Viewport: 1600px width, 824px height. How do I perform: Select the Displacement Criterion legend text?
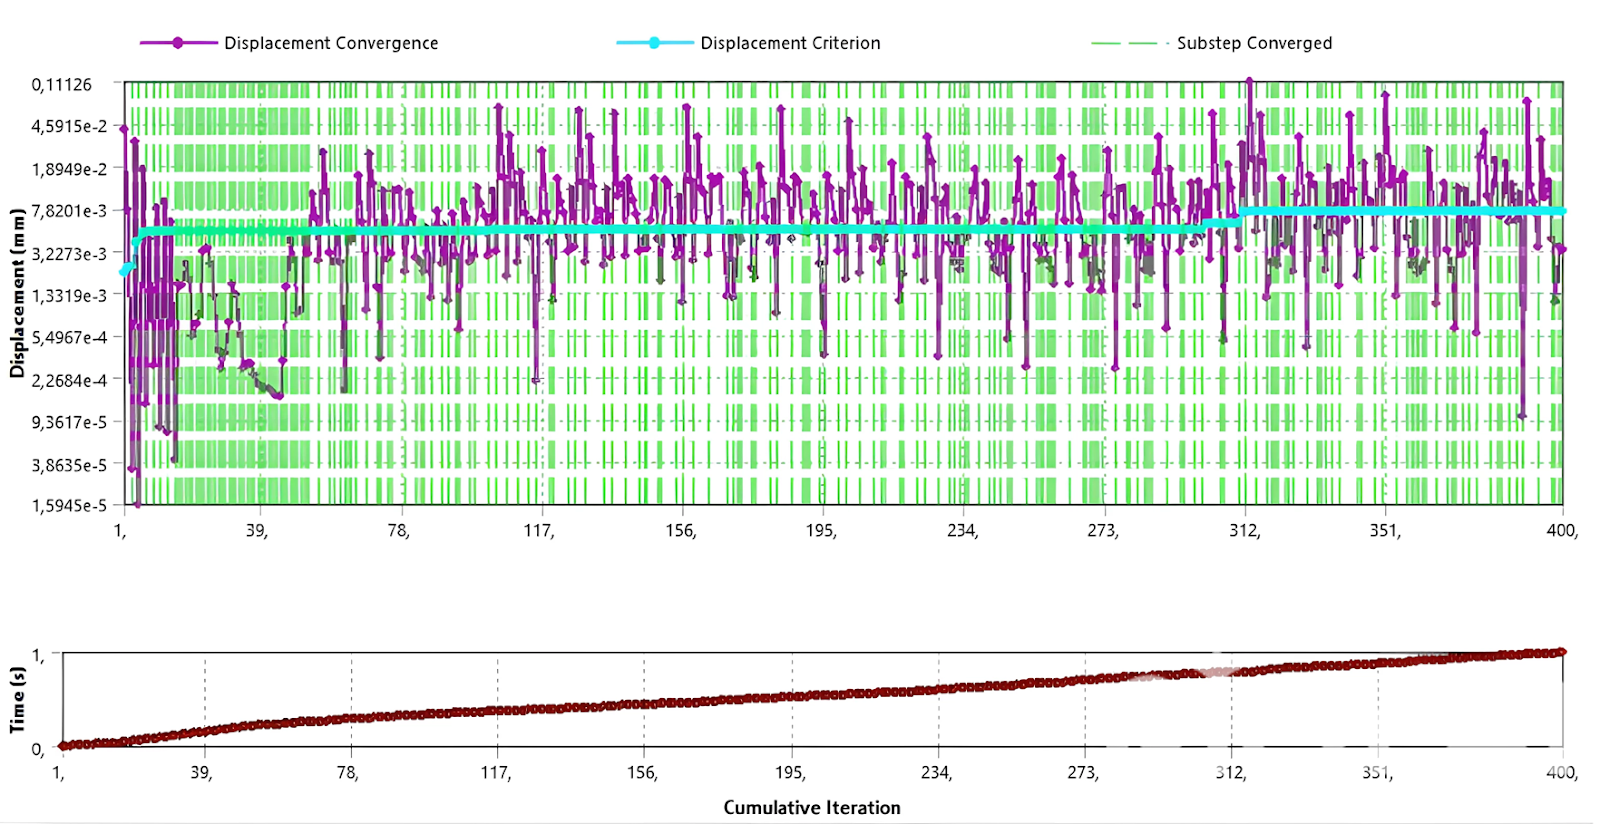[x=790, y=43]
